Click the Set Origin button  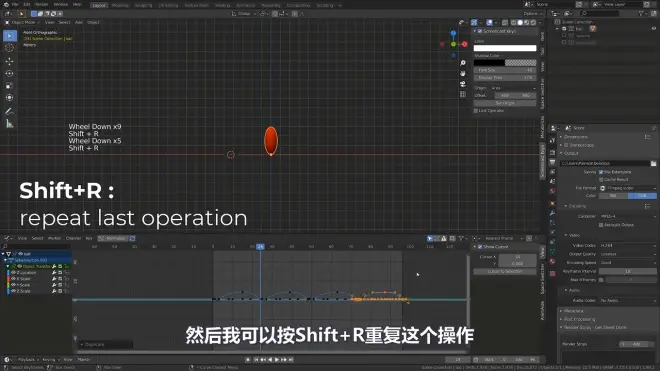[x=505, y=103]
